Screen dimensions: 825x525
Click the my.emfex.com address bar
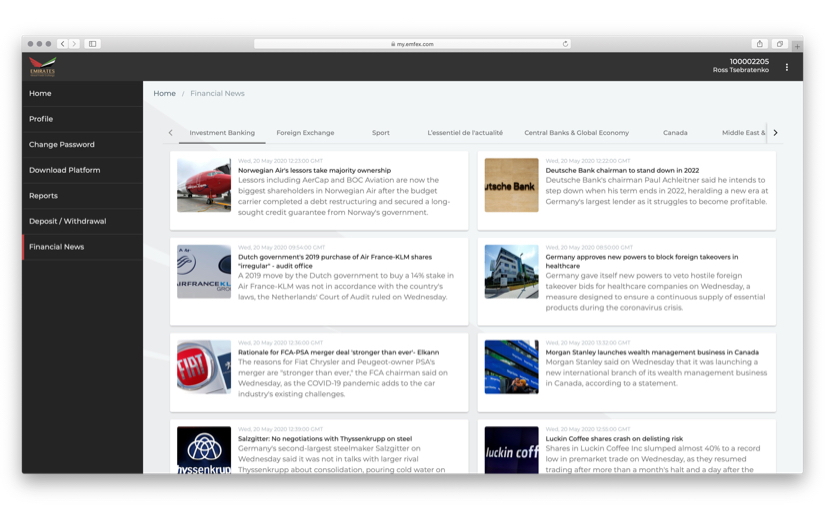pyautogui.click(x=412, y=44)
